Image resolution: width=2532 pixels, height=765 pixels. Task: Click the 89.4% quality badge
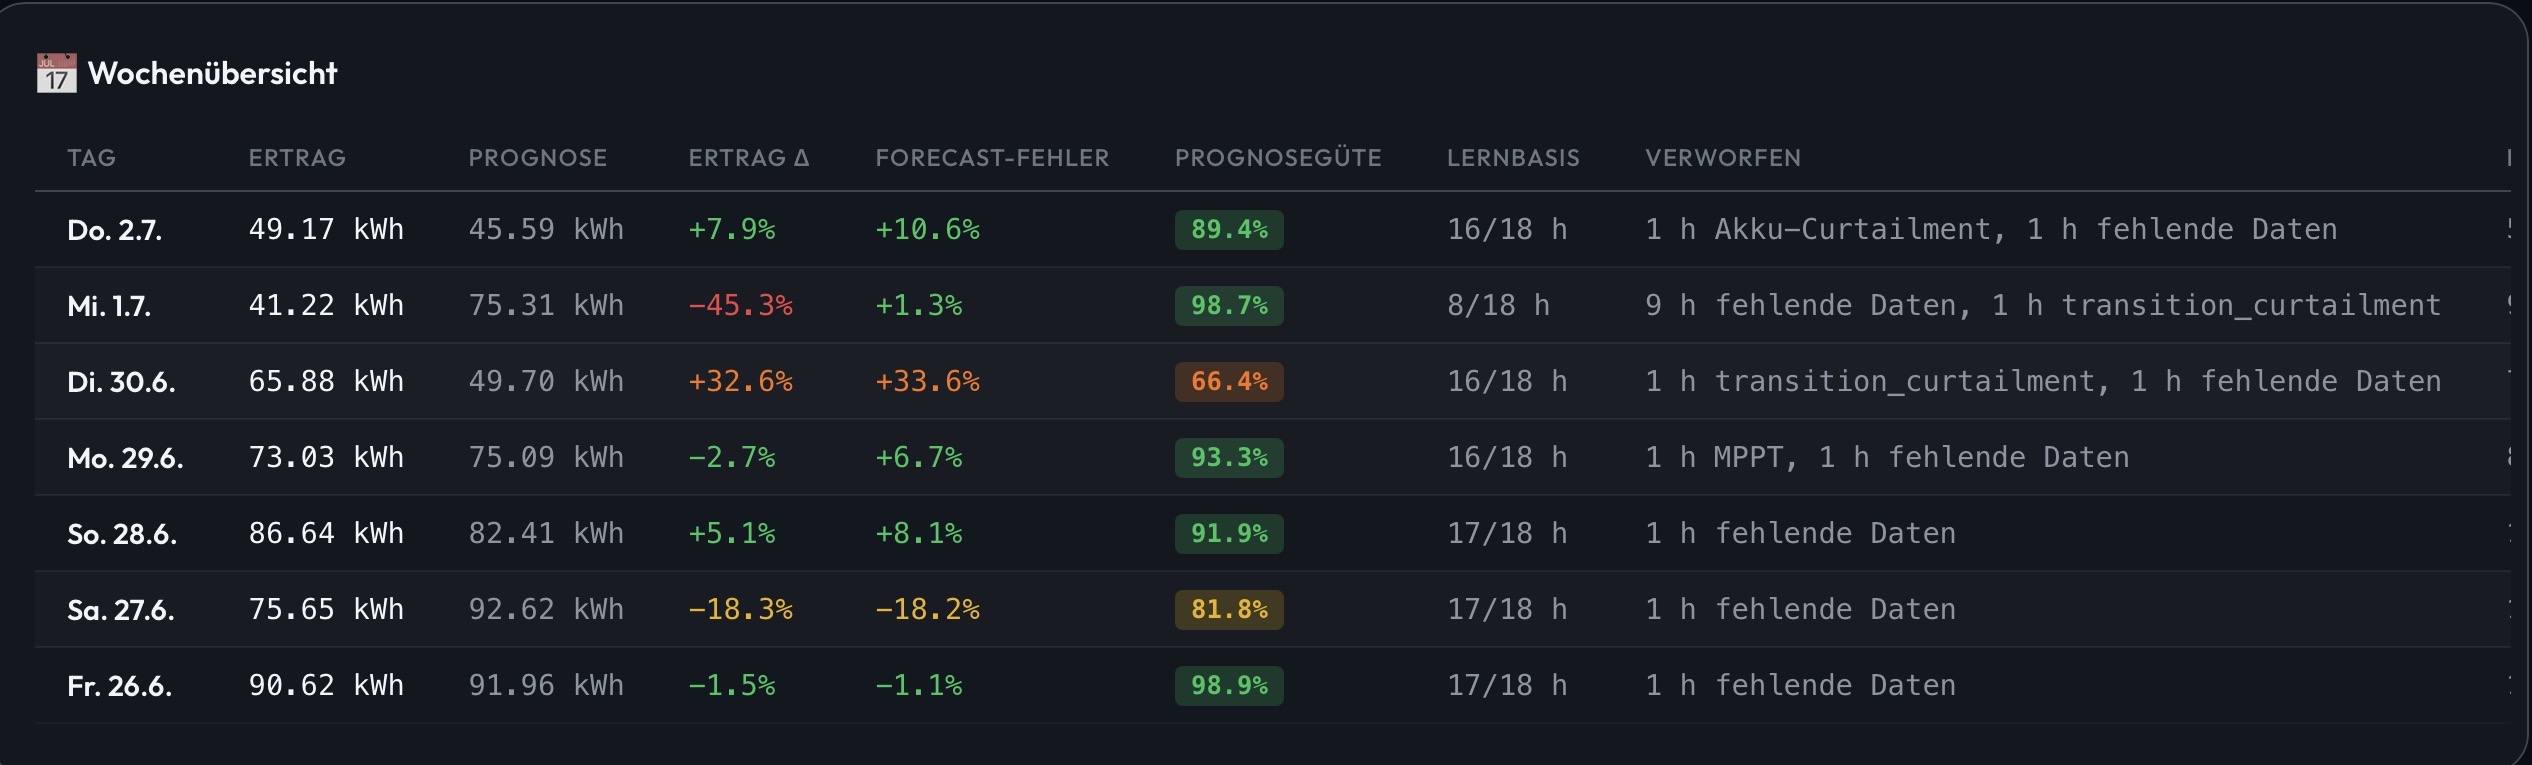(x=1229, y=230)
